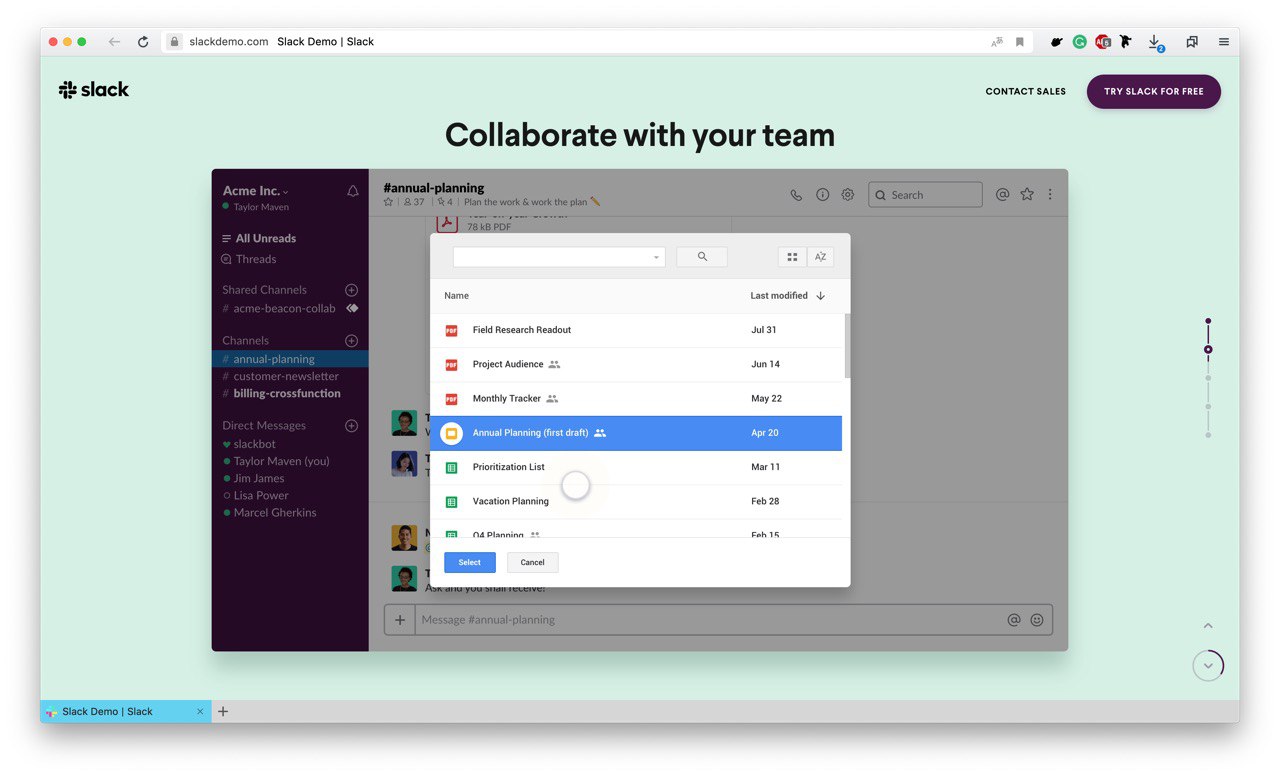
Task: Open All Unreads in the sidebar
Action: (259, 238)
